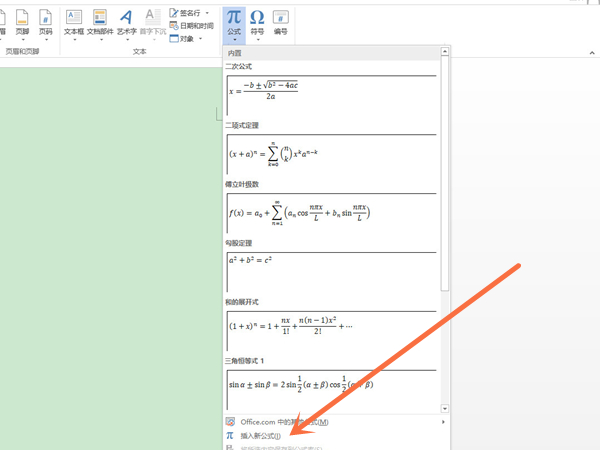Image resolution: width=600 pixels, height=450 pixels.
Task: Insert the 和的展开式 expansion equation
Action: tap(332, 331)
